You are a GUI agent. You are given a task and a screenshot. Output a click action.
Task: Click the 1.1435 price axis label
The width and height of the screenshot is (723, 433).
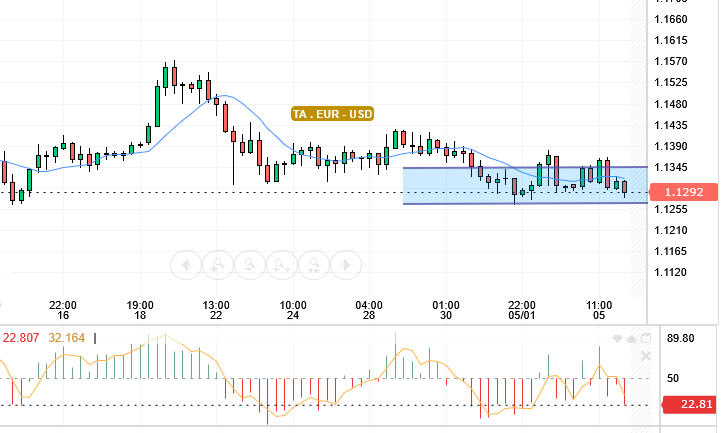pos(671,125)
